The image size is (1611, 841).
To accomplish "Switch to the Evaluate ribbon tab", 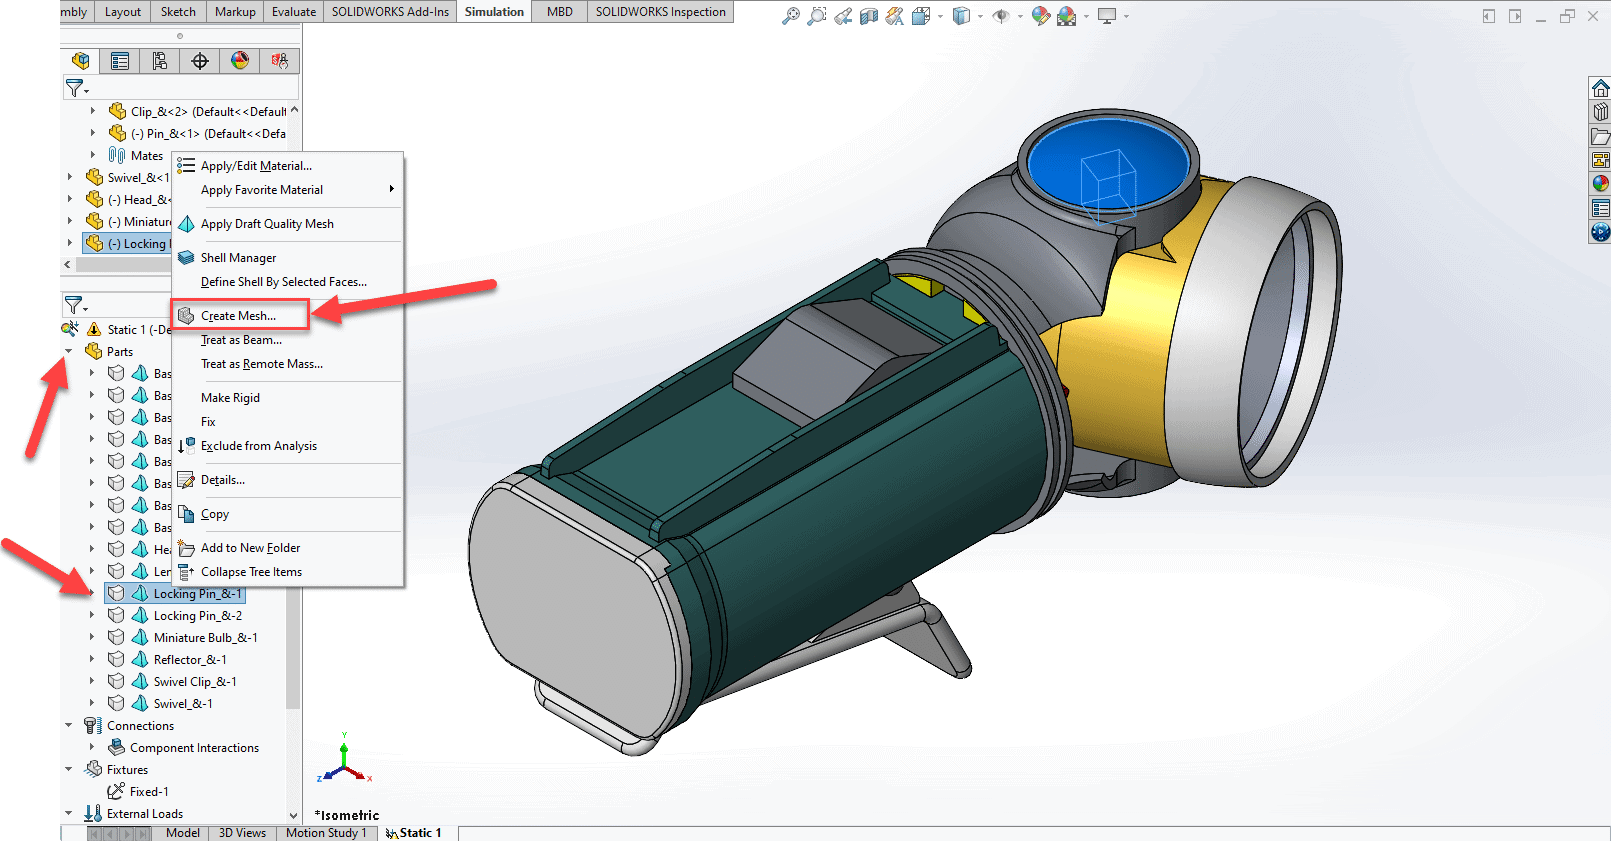I will tap(294, 12).
